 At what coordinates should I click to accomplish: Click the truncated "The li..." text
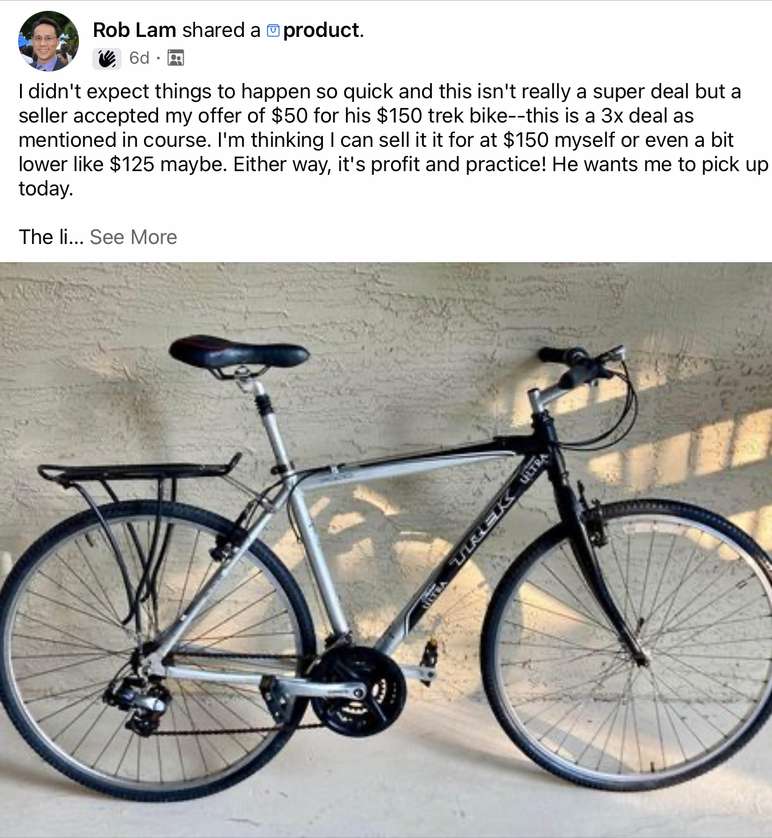50,237
